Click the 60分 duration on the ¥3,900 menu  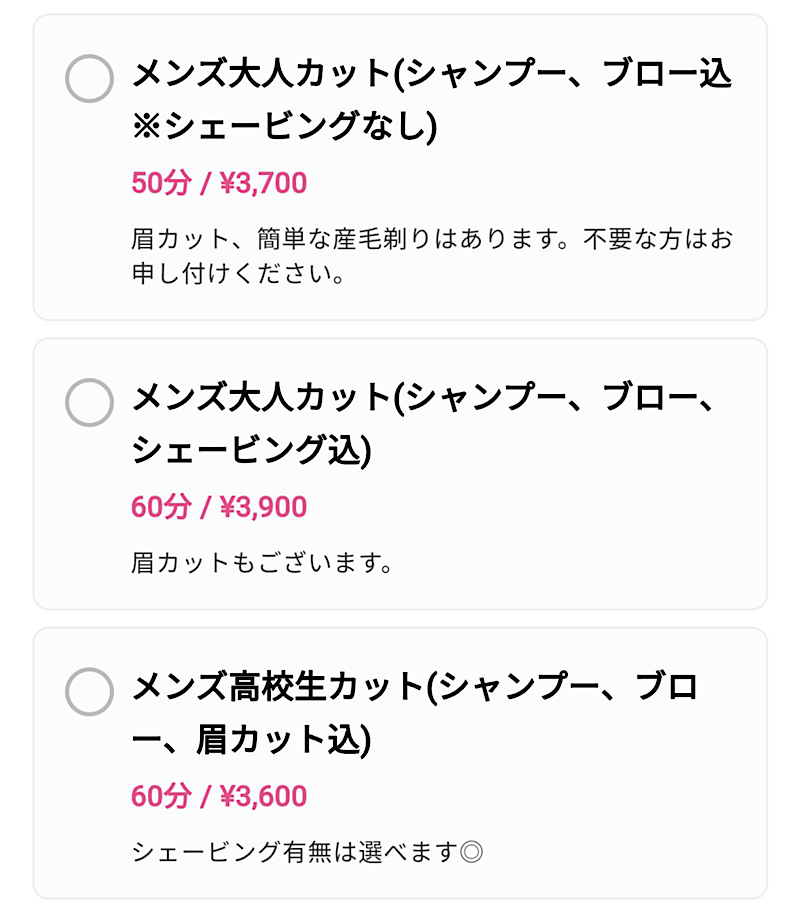[160, 507]
